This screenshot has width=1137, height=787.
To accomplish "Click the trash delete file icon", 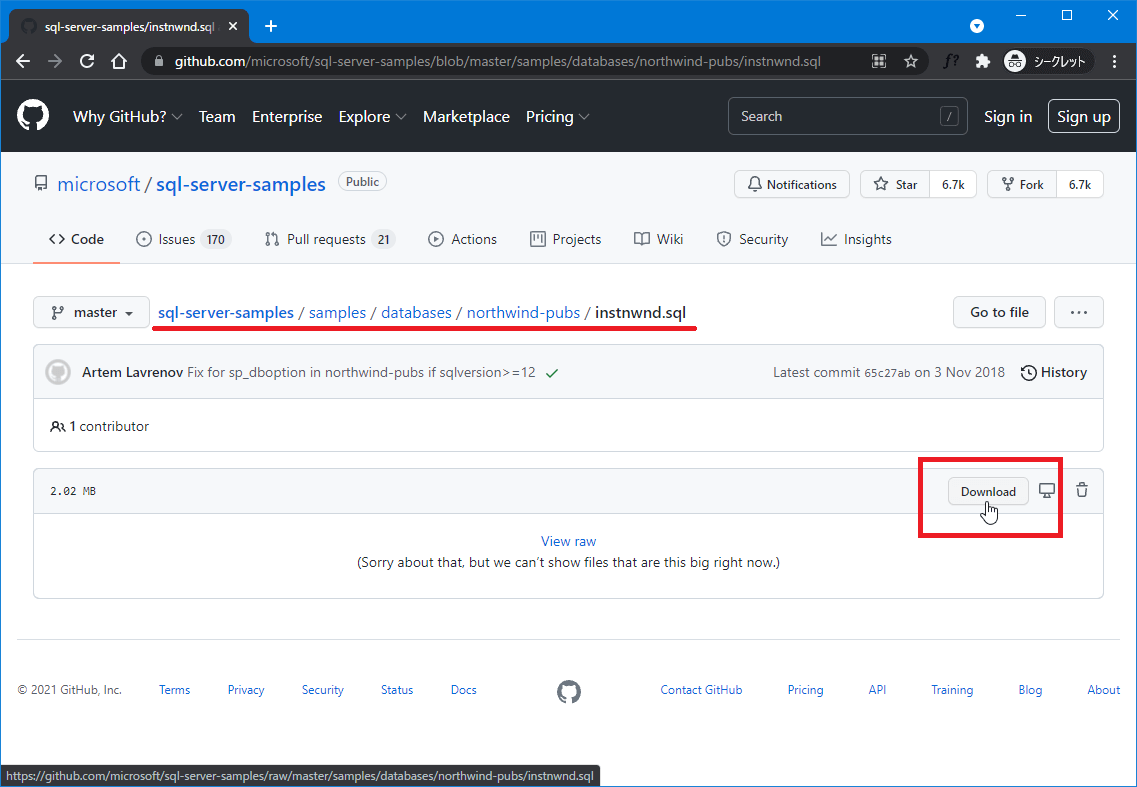I will point(1082,490).
